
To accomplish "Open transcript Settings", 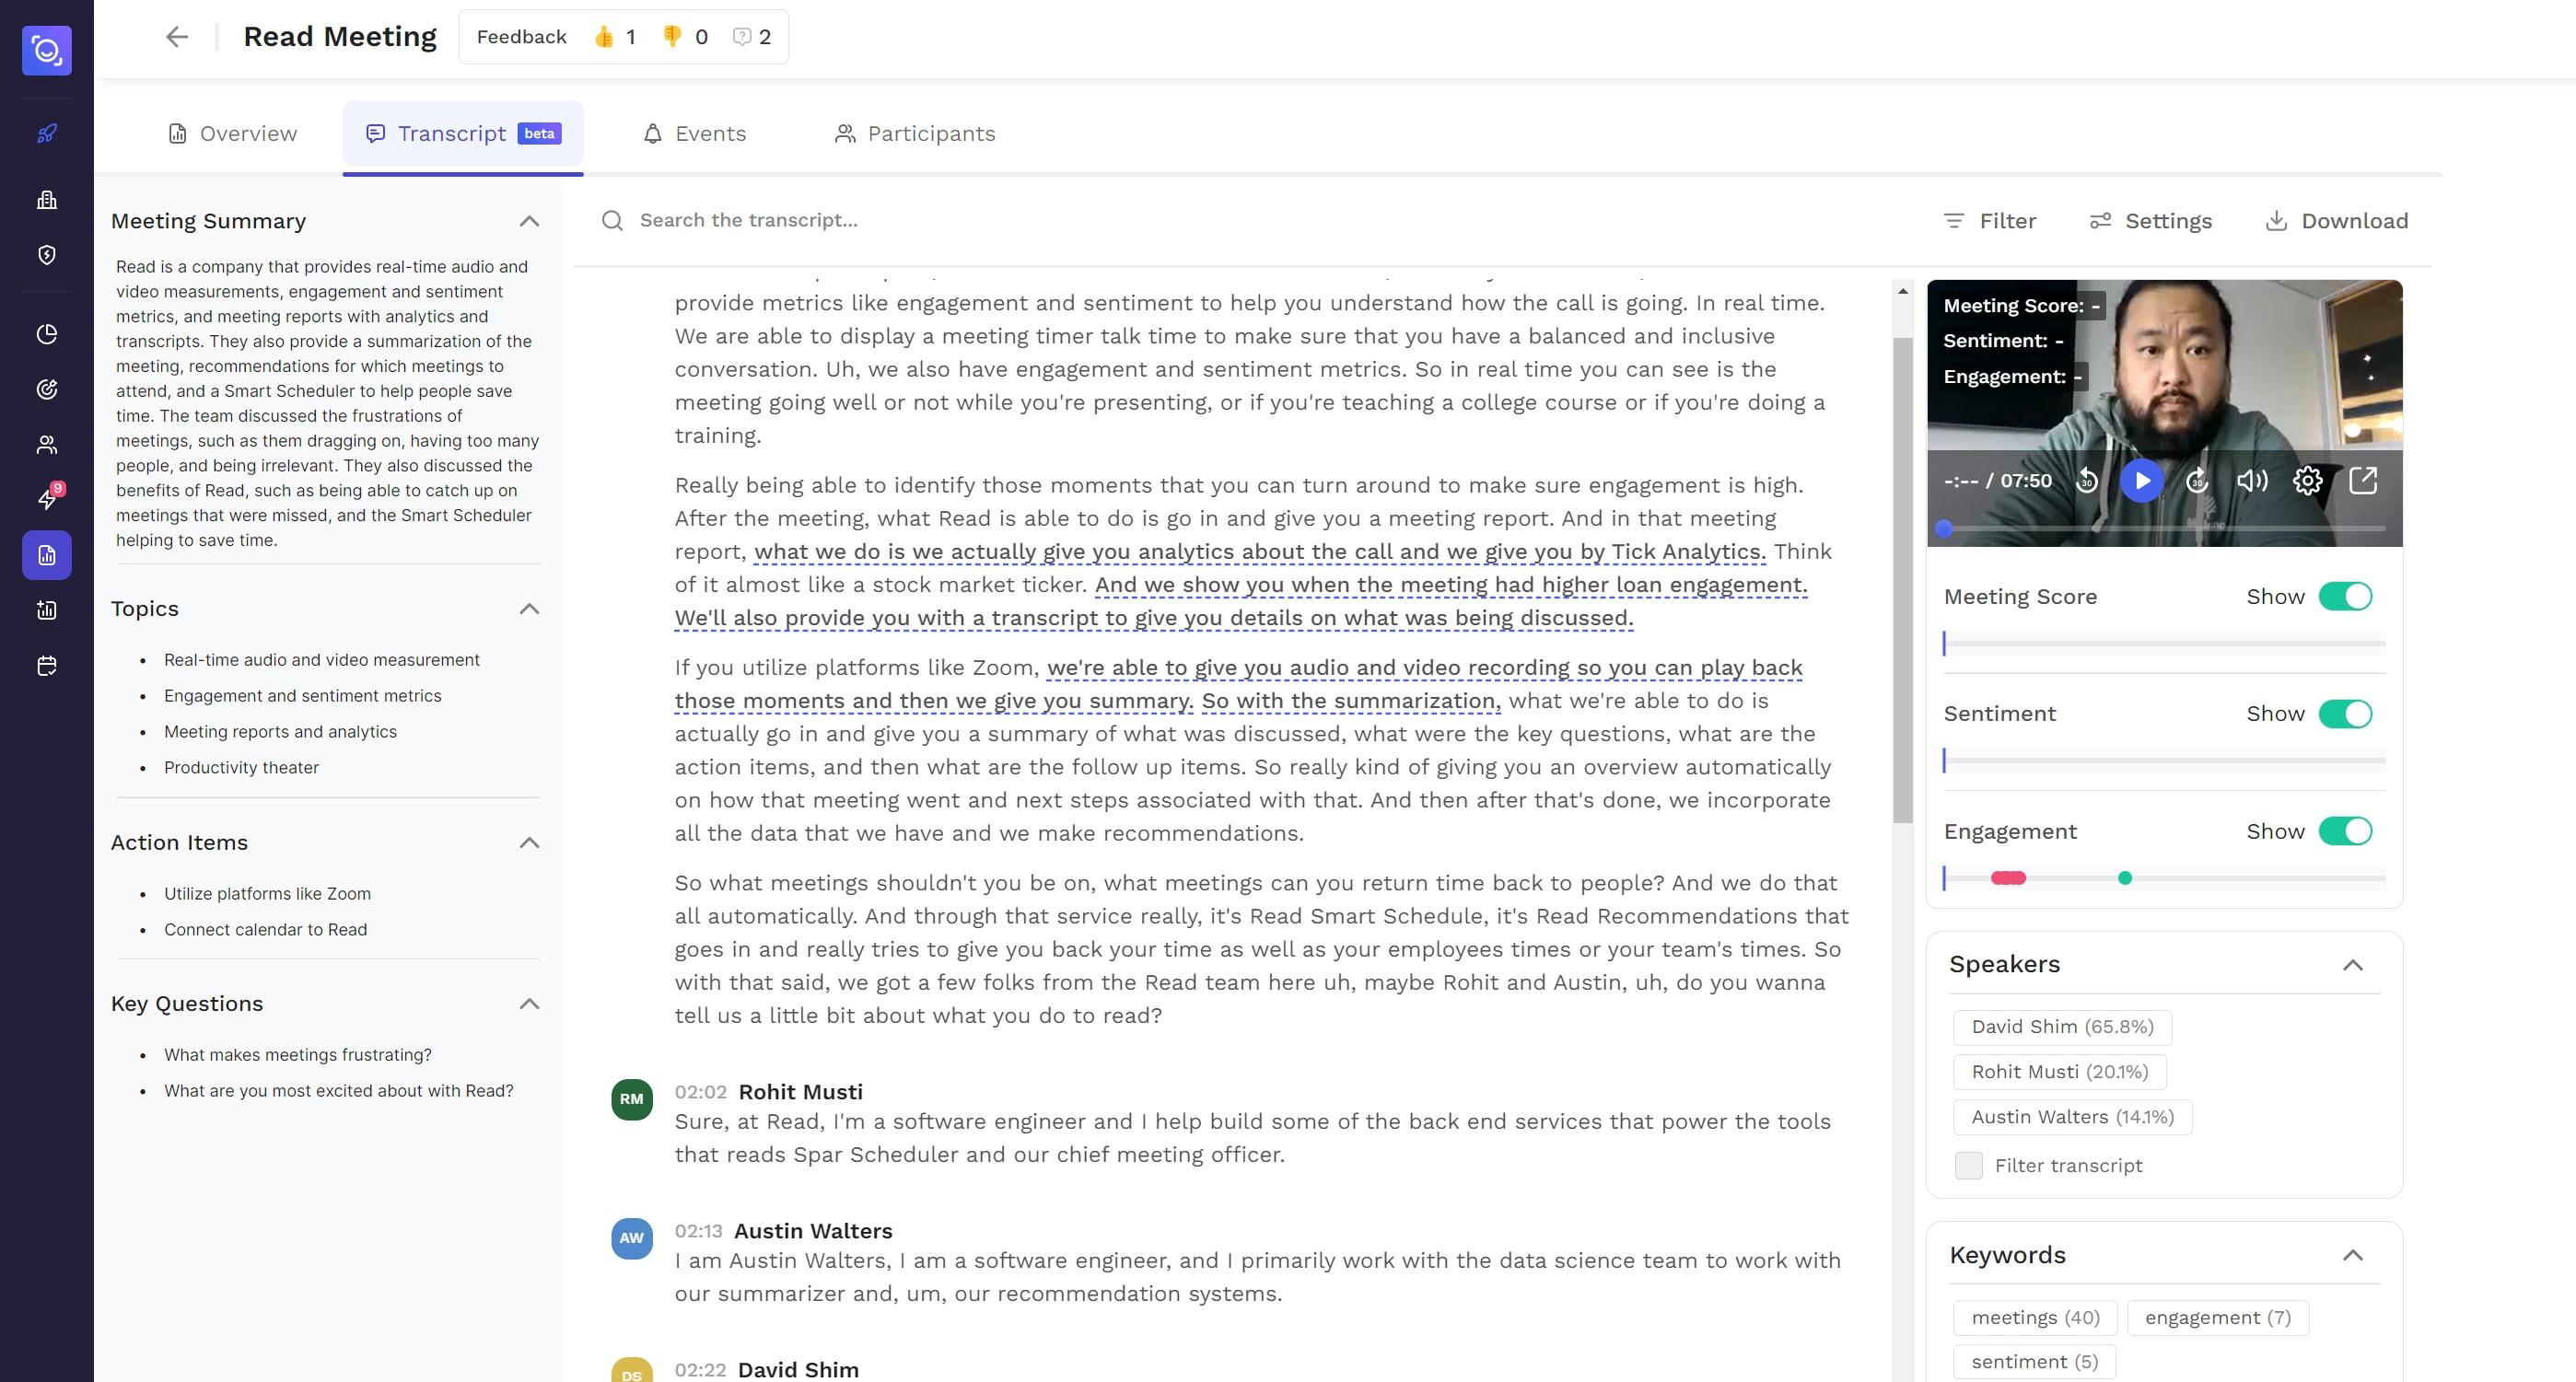I will click(2151, 221).
